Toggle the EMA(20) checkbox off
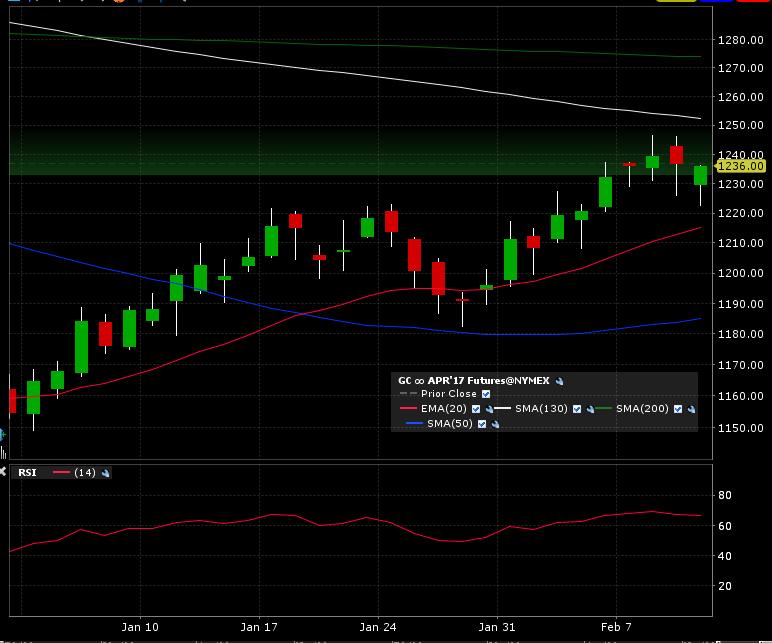 (476, 409)
